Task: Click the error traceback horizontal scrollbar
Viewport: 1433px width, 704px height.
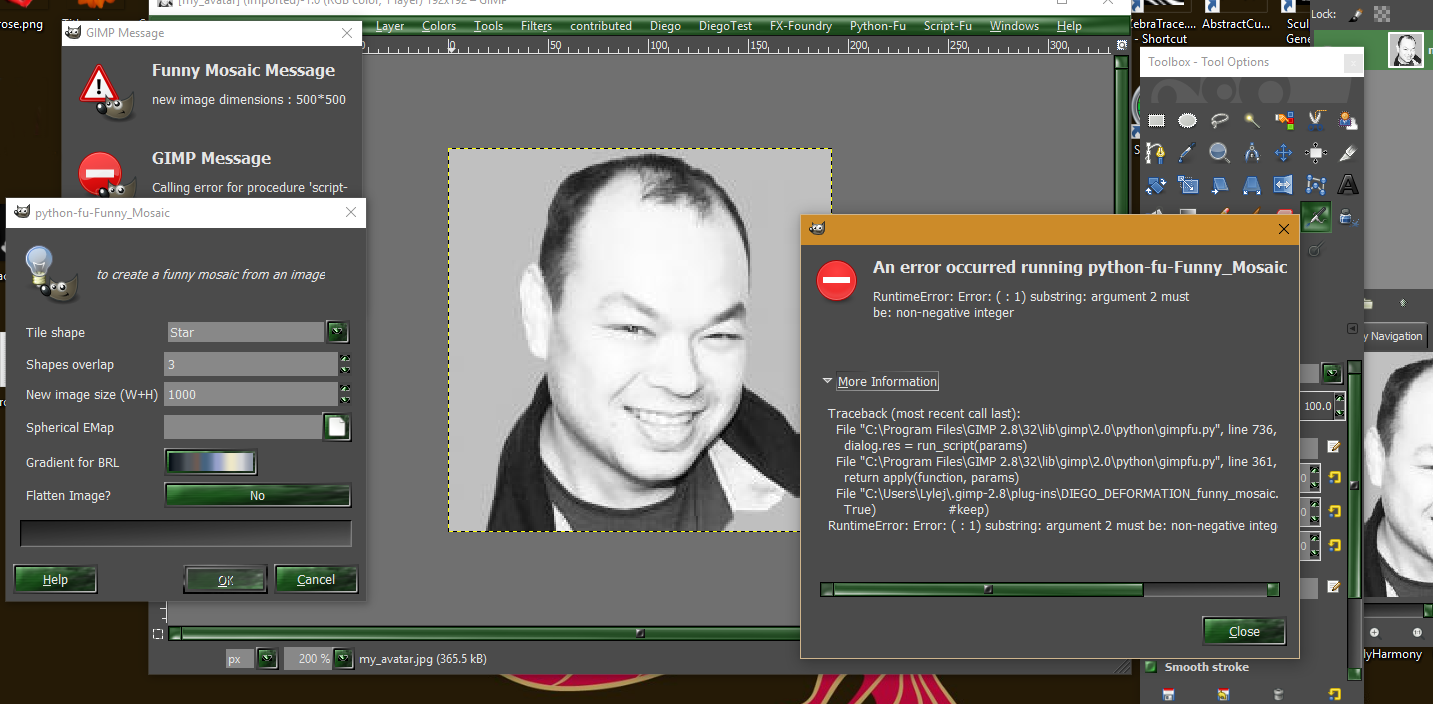Action: [1049, 590]
